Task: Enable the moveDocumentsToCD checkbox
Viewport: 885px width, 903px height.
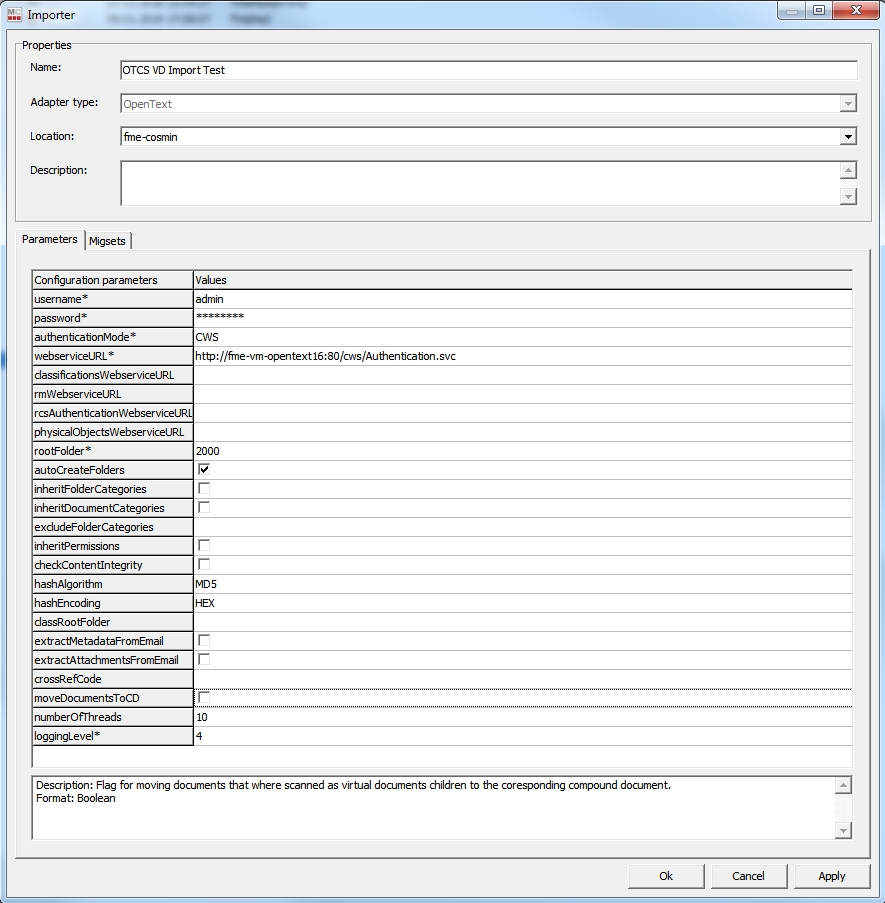Action: (204, 698)
